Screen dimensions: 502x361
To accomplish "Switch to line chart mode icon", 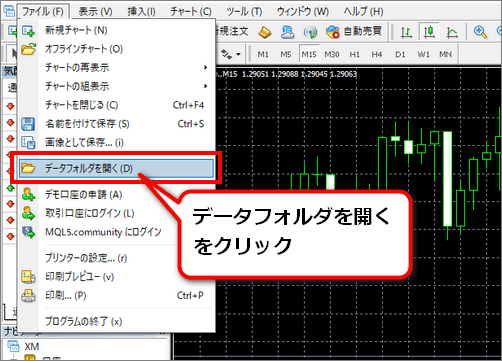I will [452, 32].
